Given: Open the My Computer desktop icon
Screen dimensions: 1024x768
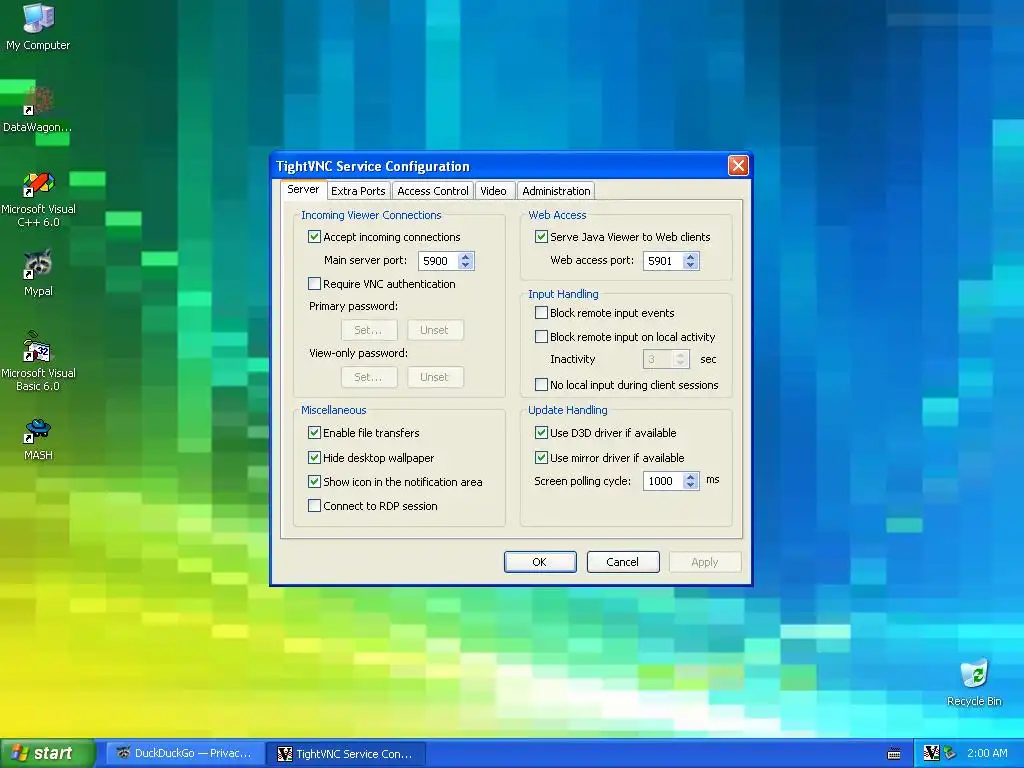Looking at the screenshot, I should pyautogui.click(x=38, y=27).
